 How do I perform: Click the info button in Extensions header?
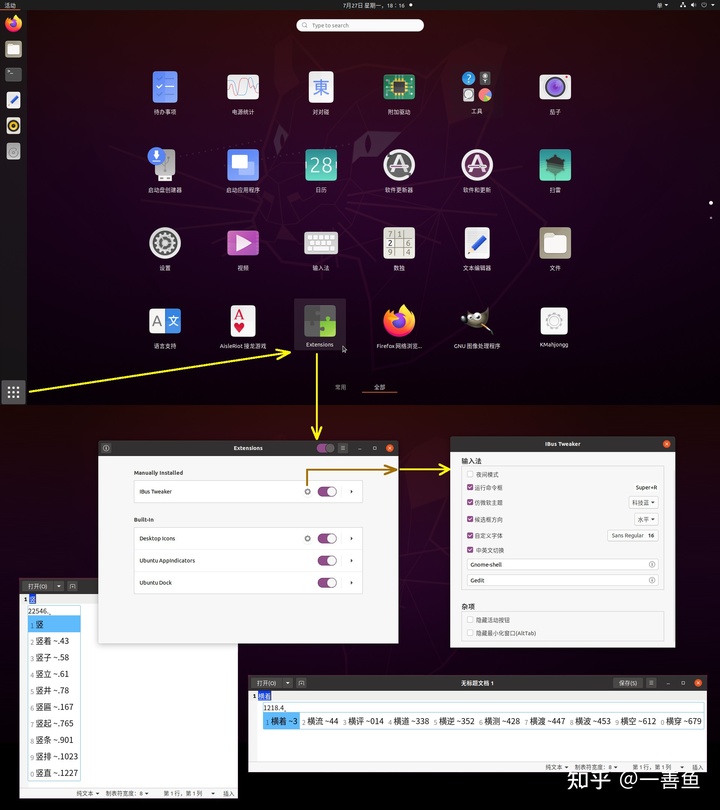[x=106, y=448]
